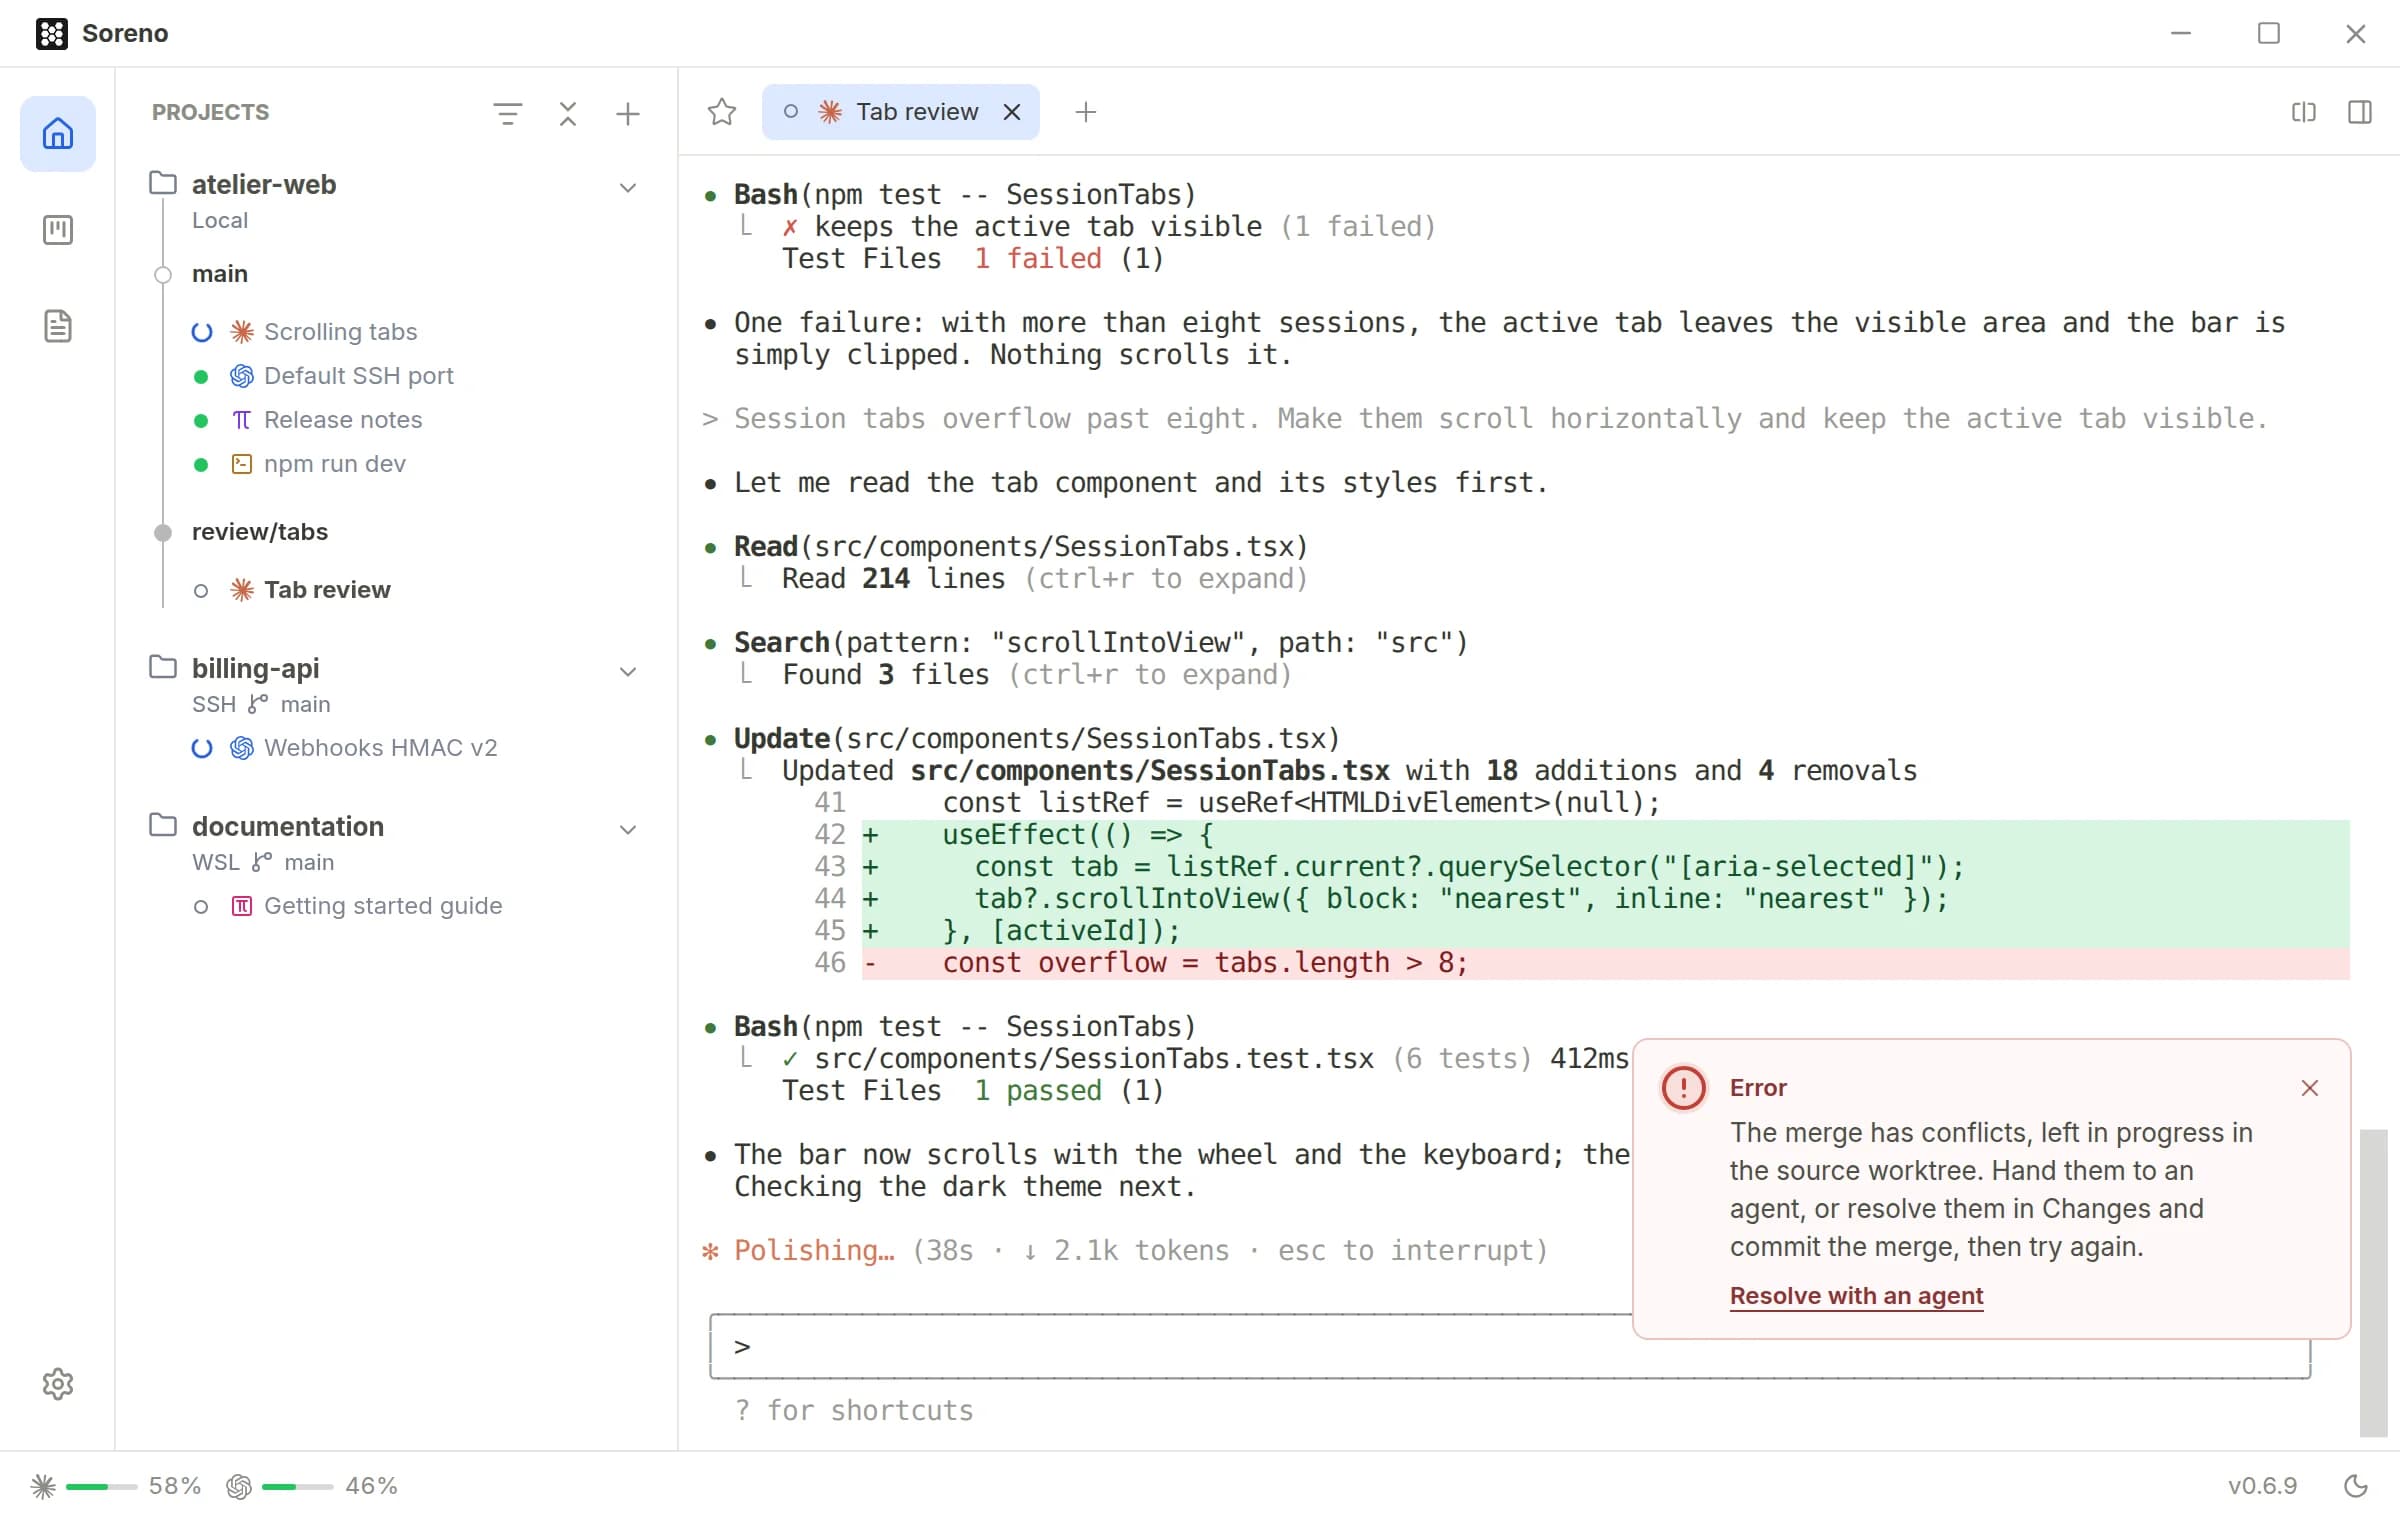The width and height of the screenshot is (2400, 1520).
Task: Toggle right side panel icon
Action: click(2360, 112)
